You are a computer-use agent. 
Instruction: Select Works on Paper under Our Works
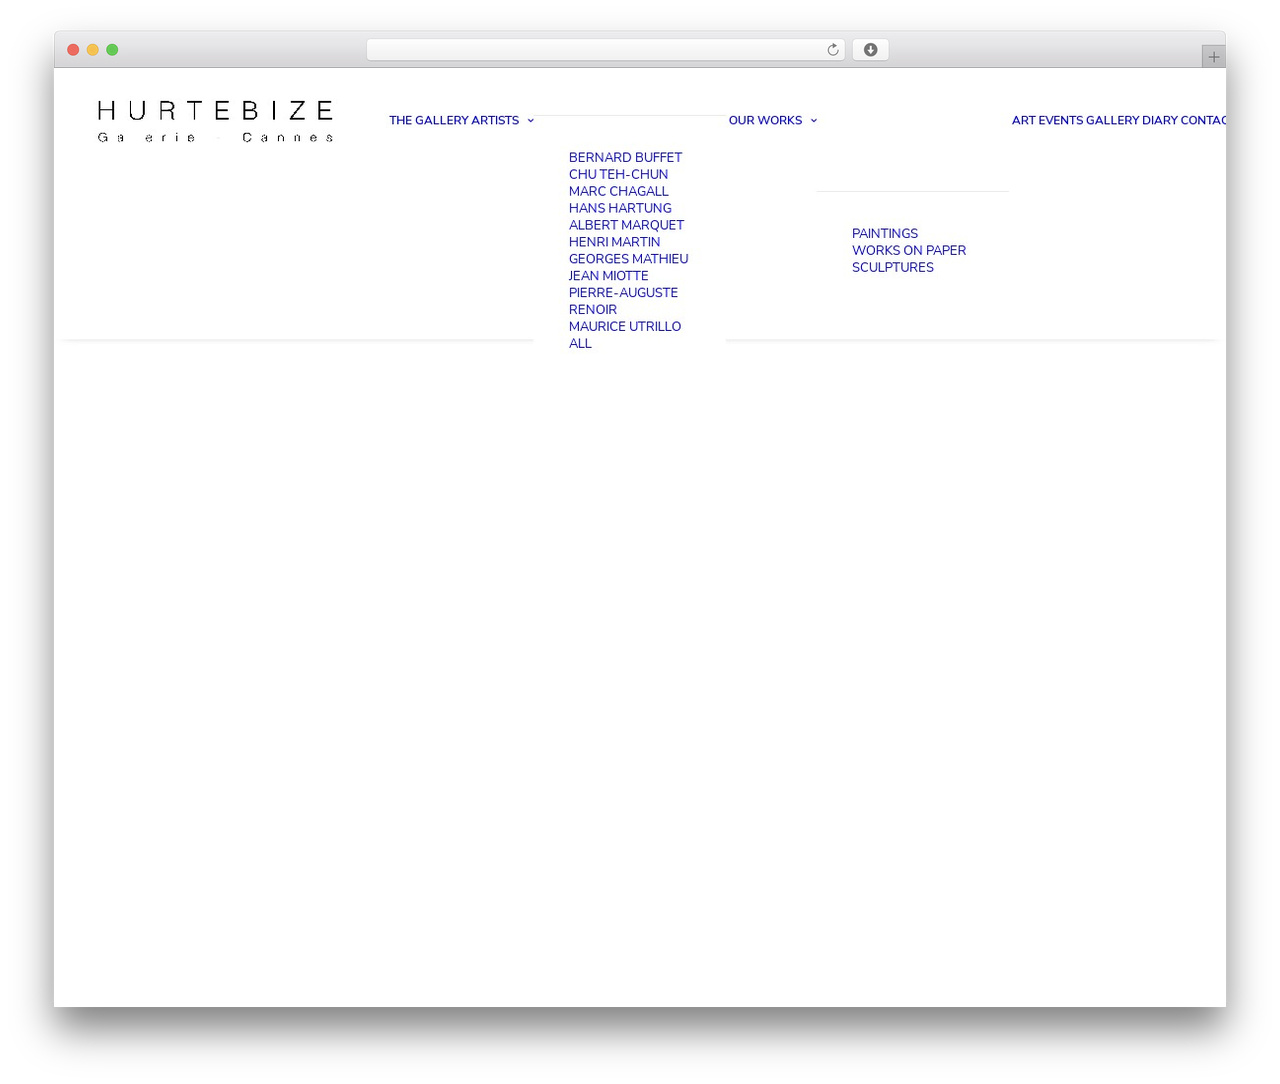coord(908,250)
